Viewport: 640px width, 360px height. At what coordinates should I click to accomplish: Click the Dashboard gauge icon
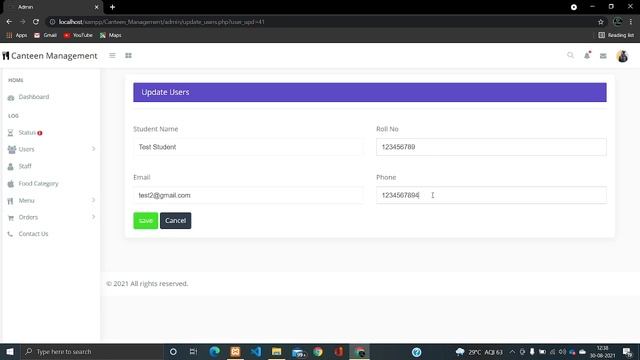coord(11,98)
